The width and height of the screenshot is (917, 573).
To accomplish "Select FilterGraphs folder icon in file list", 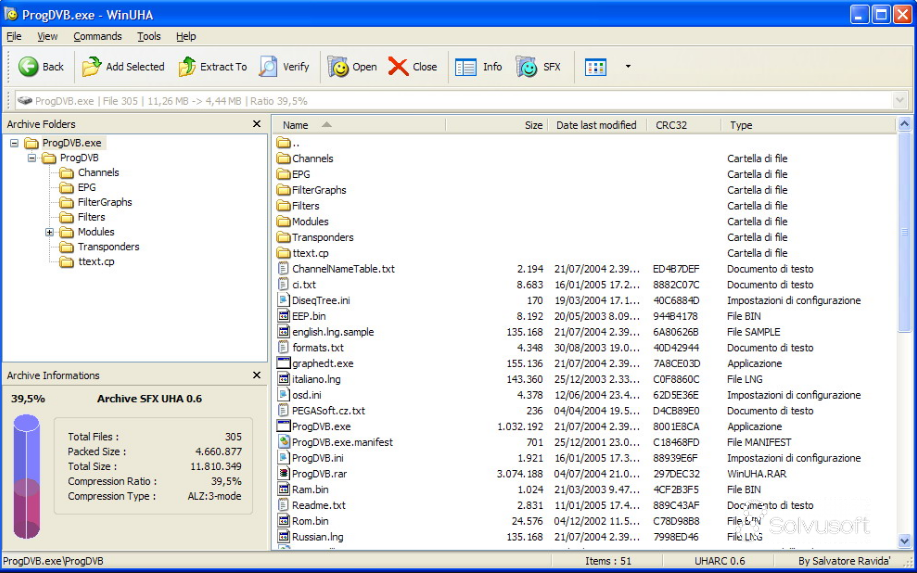I will (284, 190).
